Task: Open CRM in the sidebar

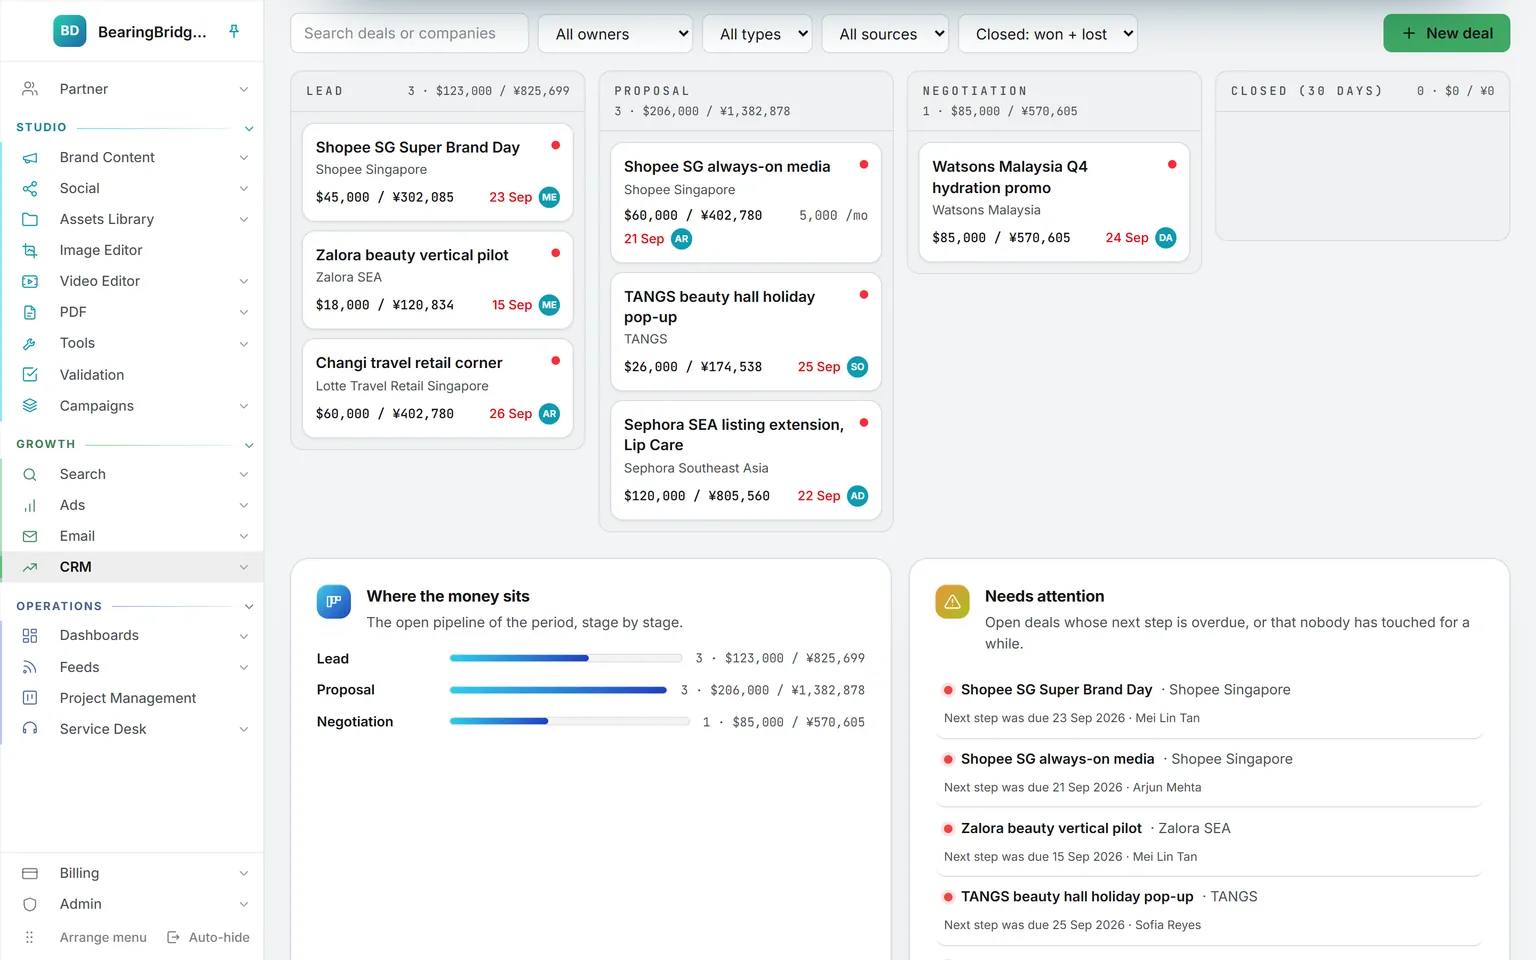Action: (132, 567)
